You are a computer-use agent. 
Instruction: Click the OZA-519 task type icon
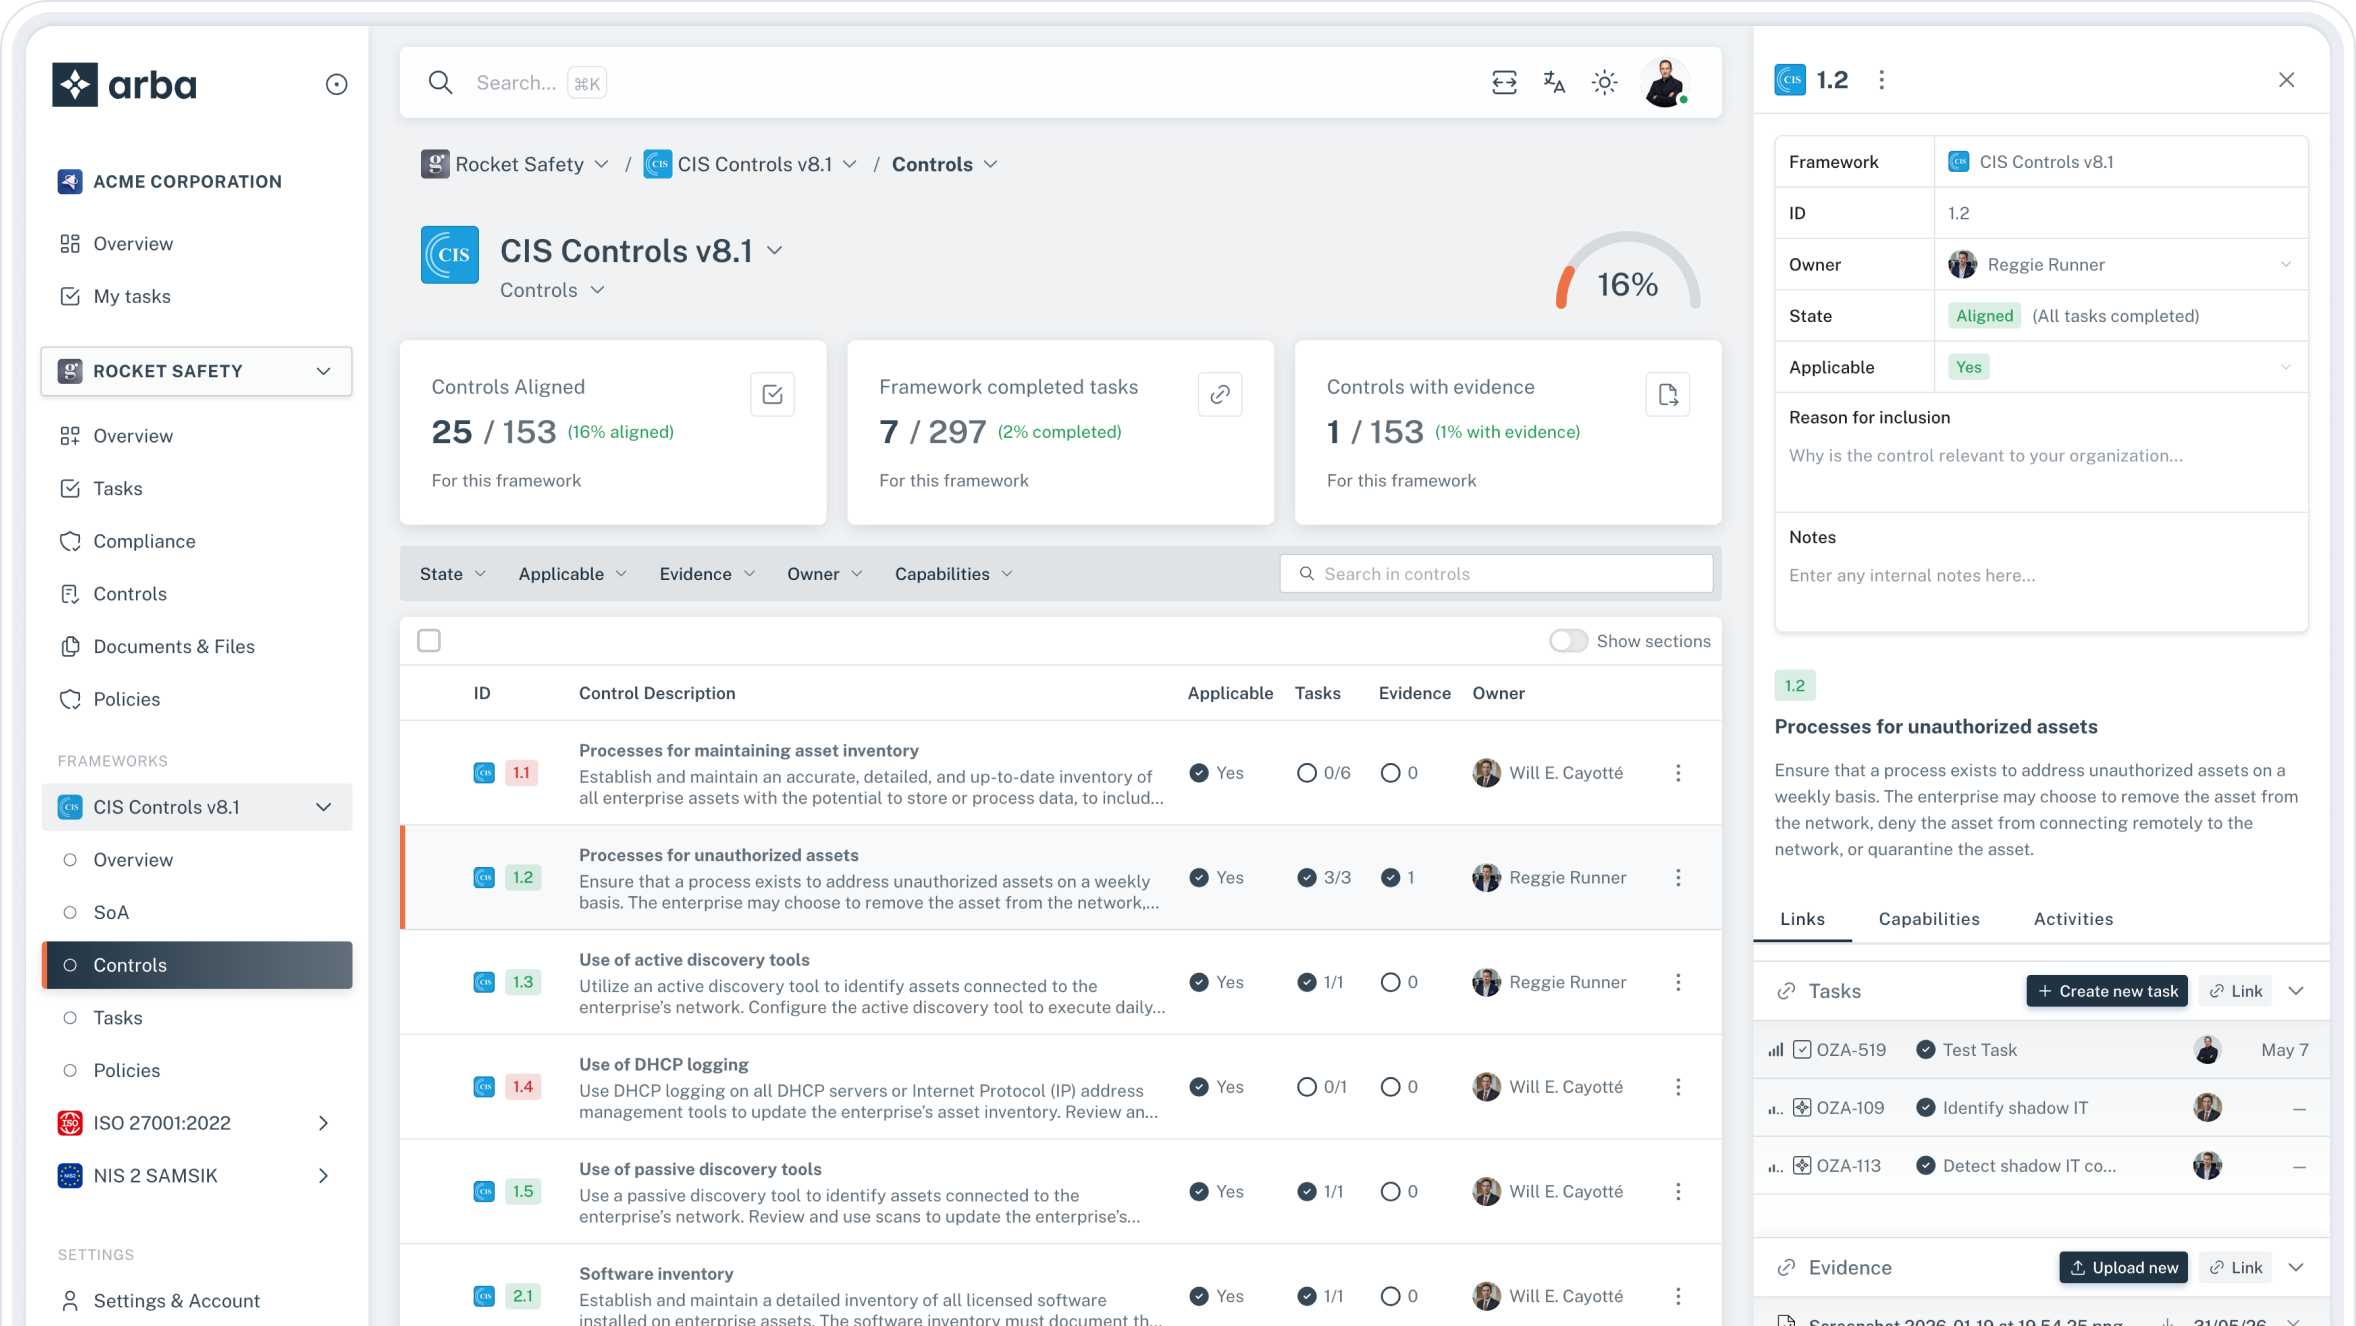1802,1050
